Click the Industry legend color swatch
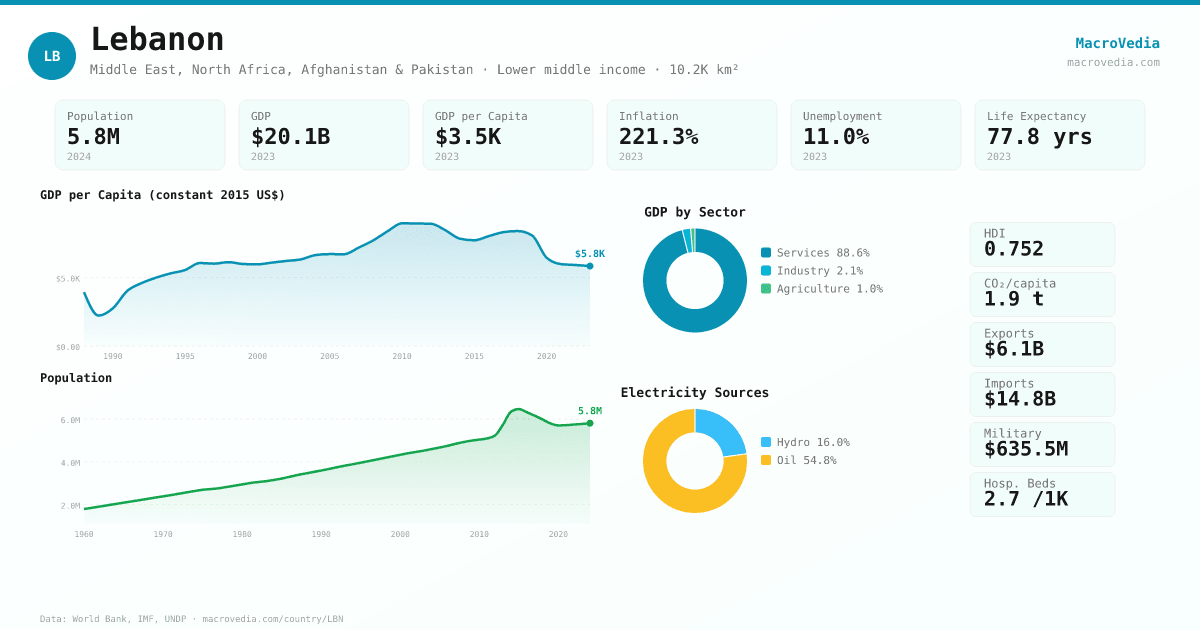This screenshot has height=630, width=1200. pyautogui.click(x=766, y=271)
